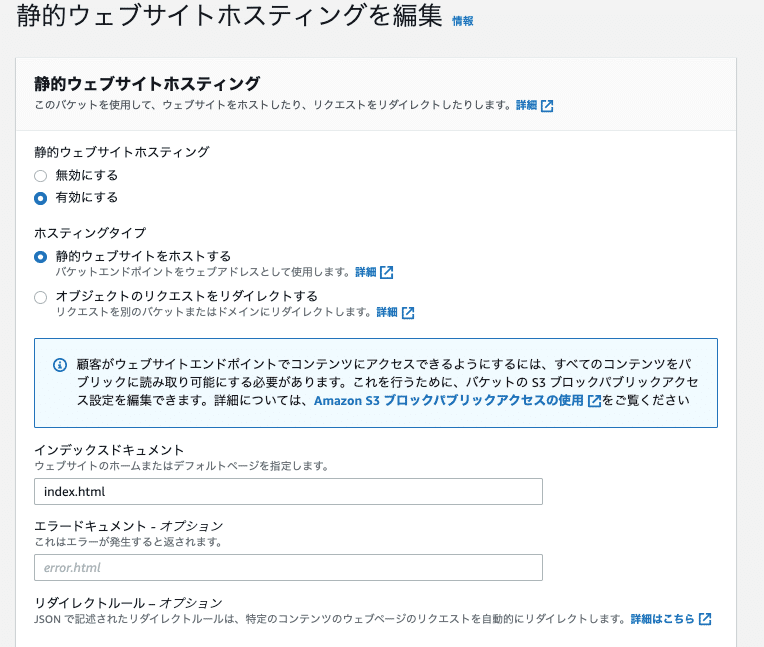Open the Amazon S3 ブロックパブリックアクセスの使用 link
Screen dimensions: 764x647
[x=449, y=400]
